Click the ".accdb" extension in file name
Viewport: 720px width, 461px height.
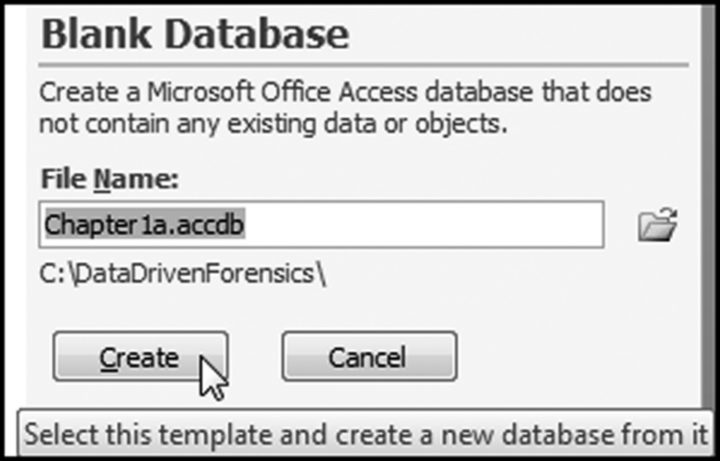[212, 225]
